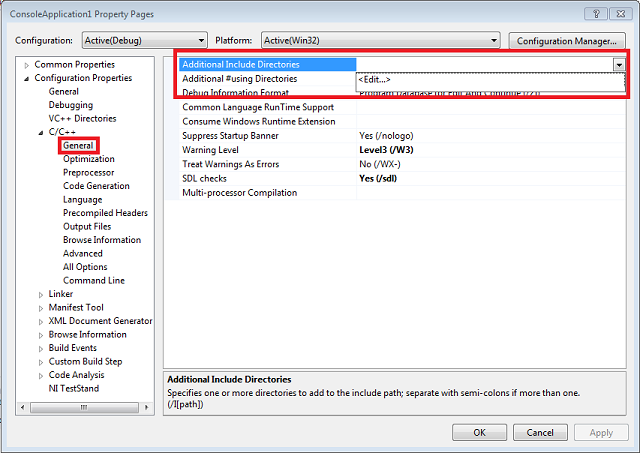Click the Apply button
Image resolution: width=640 pixels, height=453 pixels.
point(601,433)
